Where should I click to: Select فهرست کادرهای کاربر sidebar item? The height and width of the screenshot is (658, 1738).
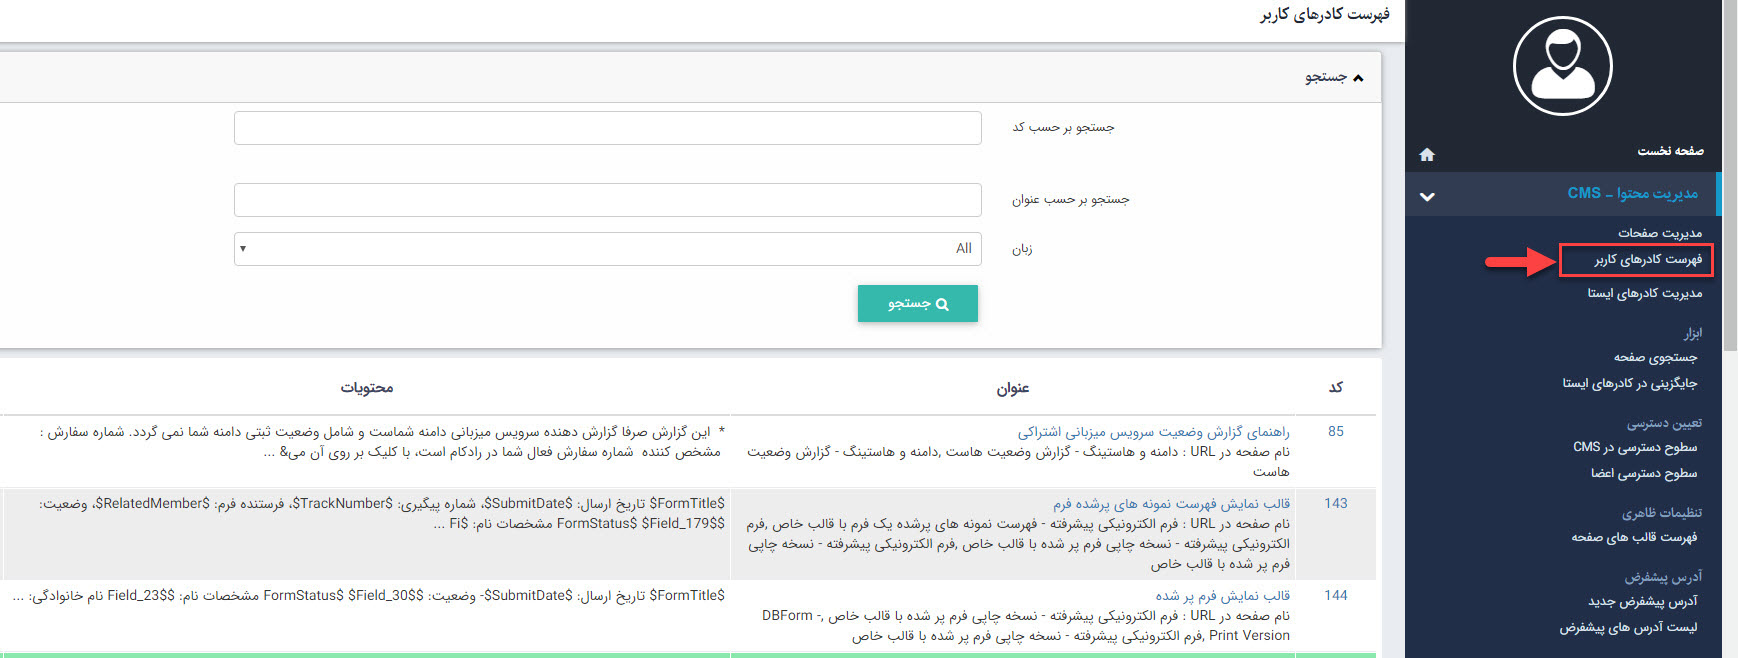coord(1647,260)
